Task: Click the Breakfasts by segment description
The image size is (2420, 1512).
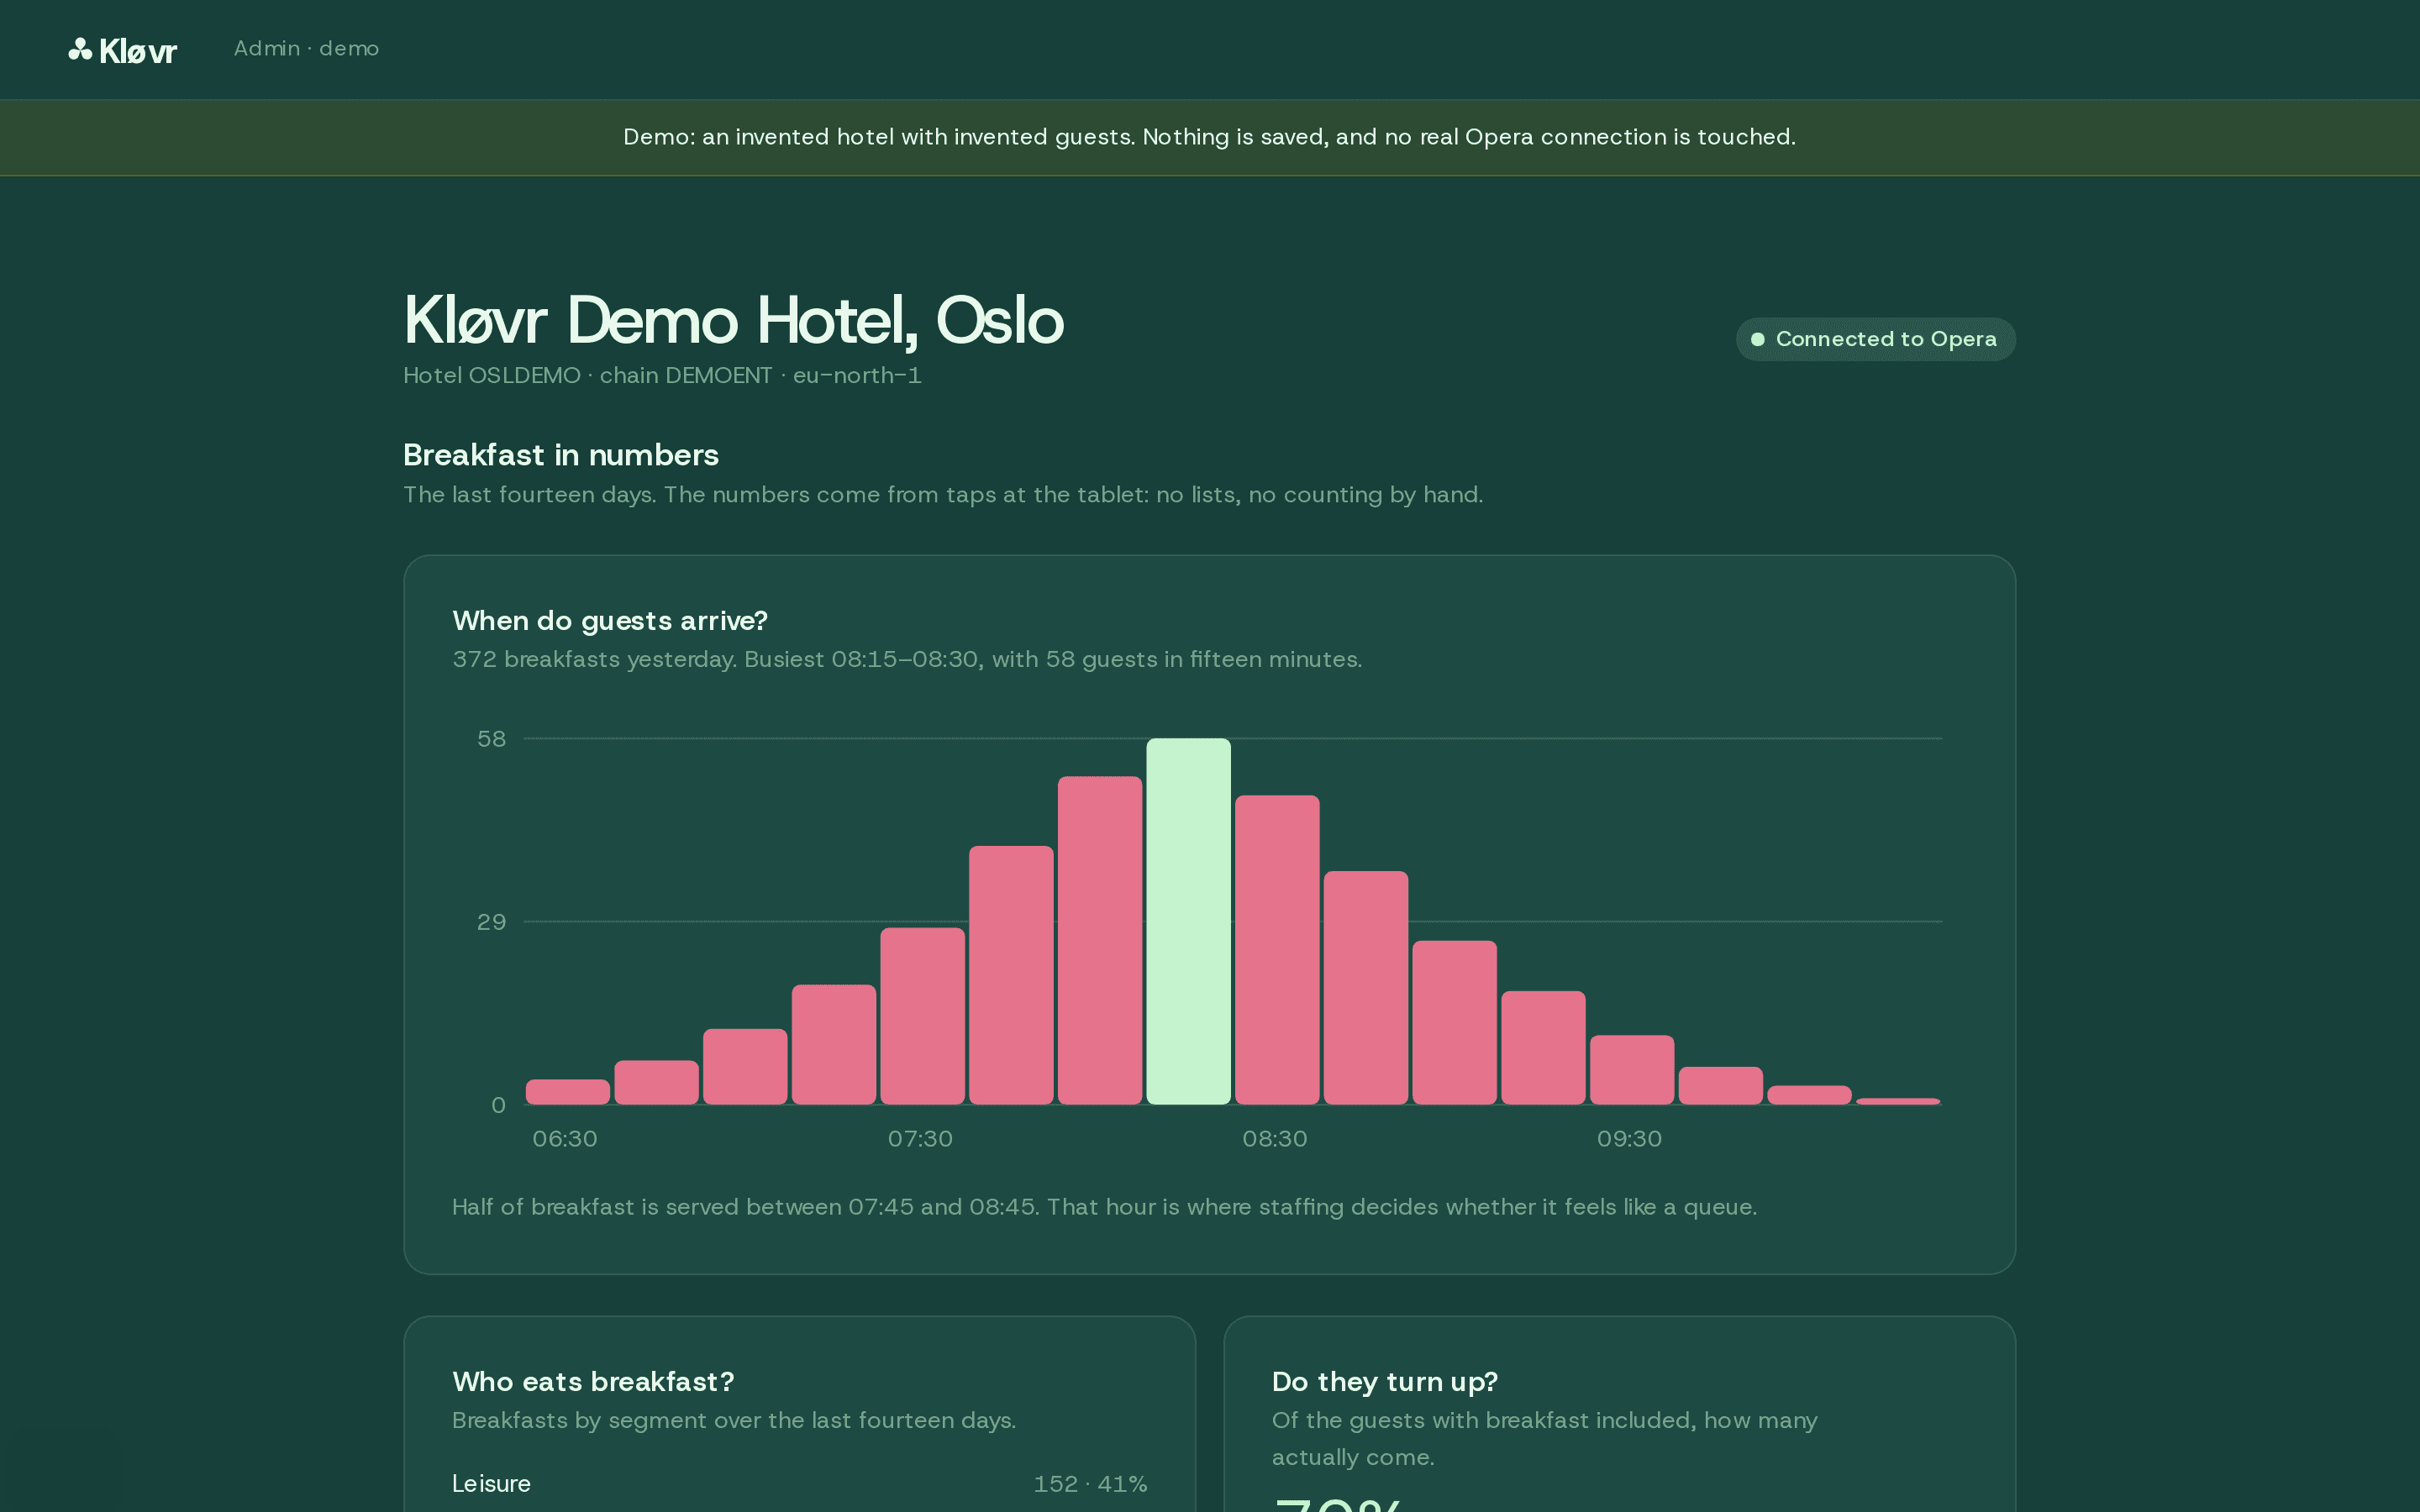Action: tap(734, 1421)
